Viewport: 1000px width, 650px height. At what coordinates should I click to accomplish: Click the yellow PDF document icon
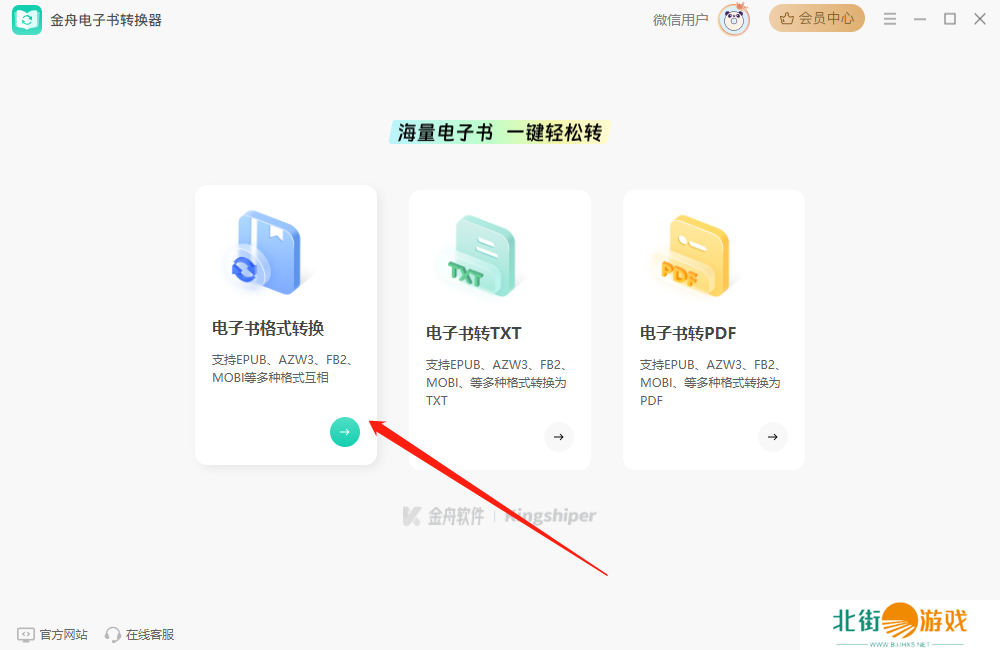692,255
